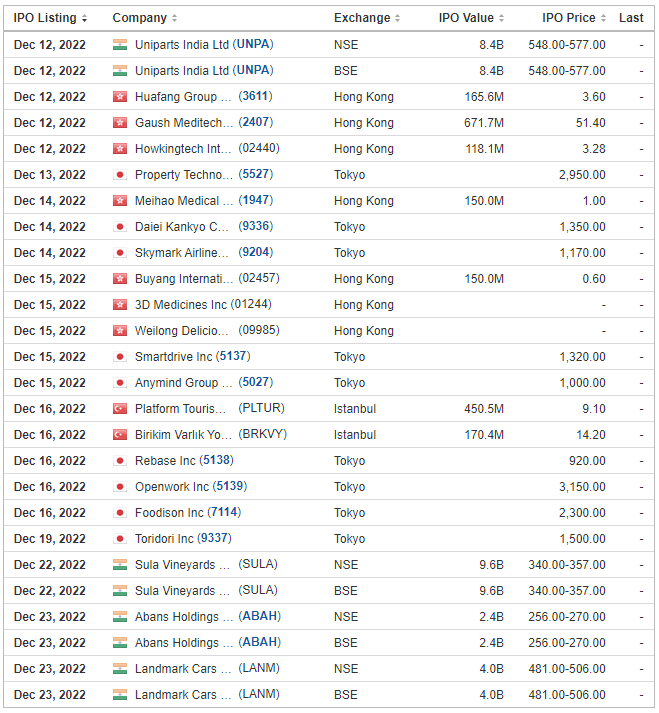Screen dimensions: 659x713
Task: Click the Hong Kong flag beside Howkingtech Int
Action: tap(120, 149)
